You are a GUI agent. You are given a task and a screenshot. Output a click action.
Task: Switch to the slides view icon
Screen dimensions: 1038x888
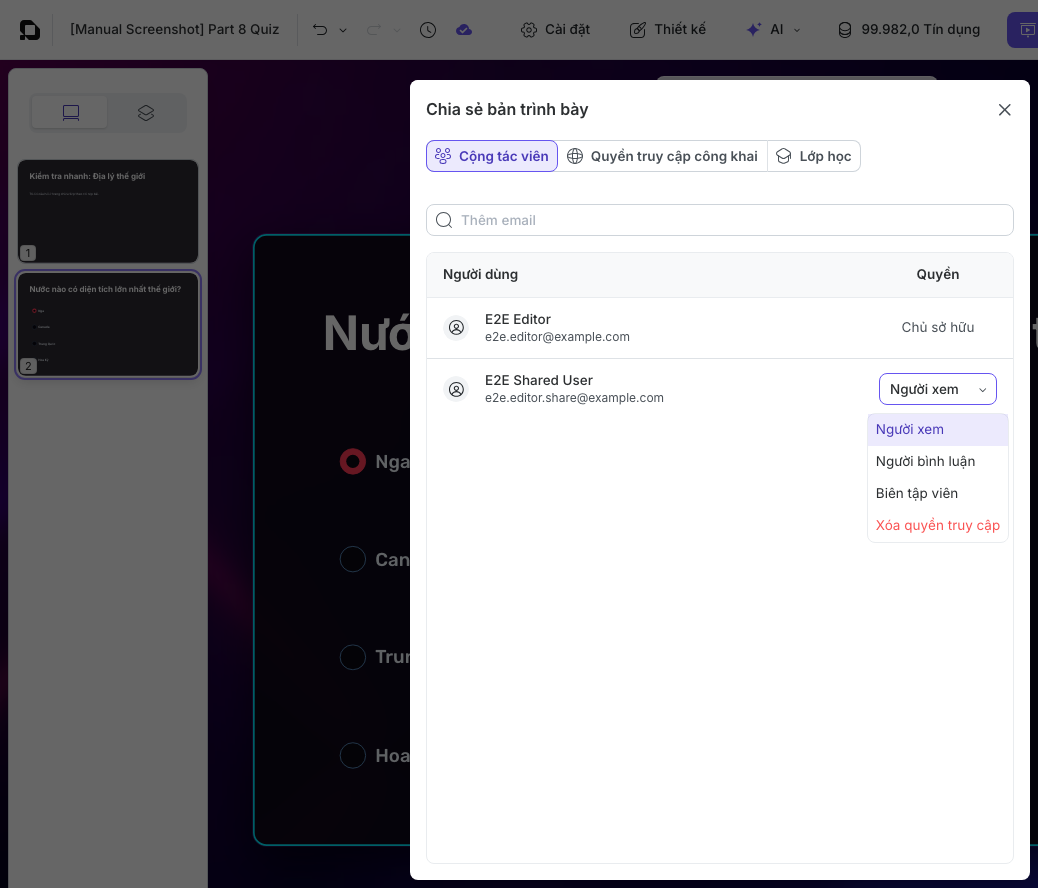pos(71,113)
